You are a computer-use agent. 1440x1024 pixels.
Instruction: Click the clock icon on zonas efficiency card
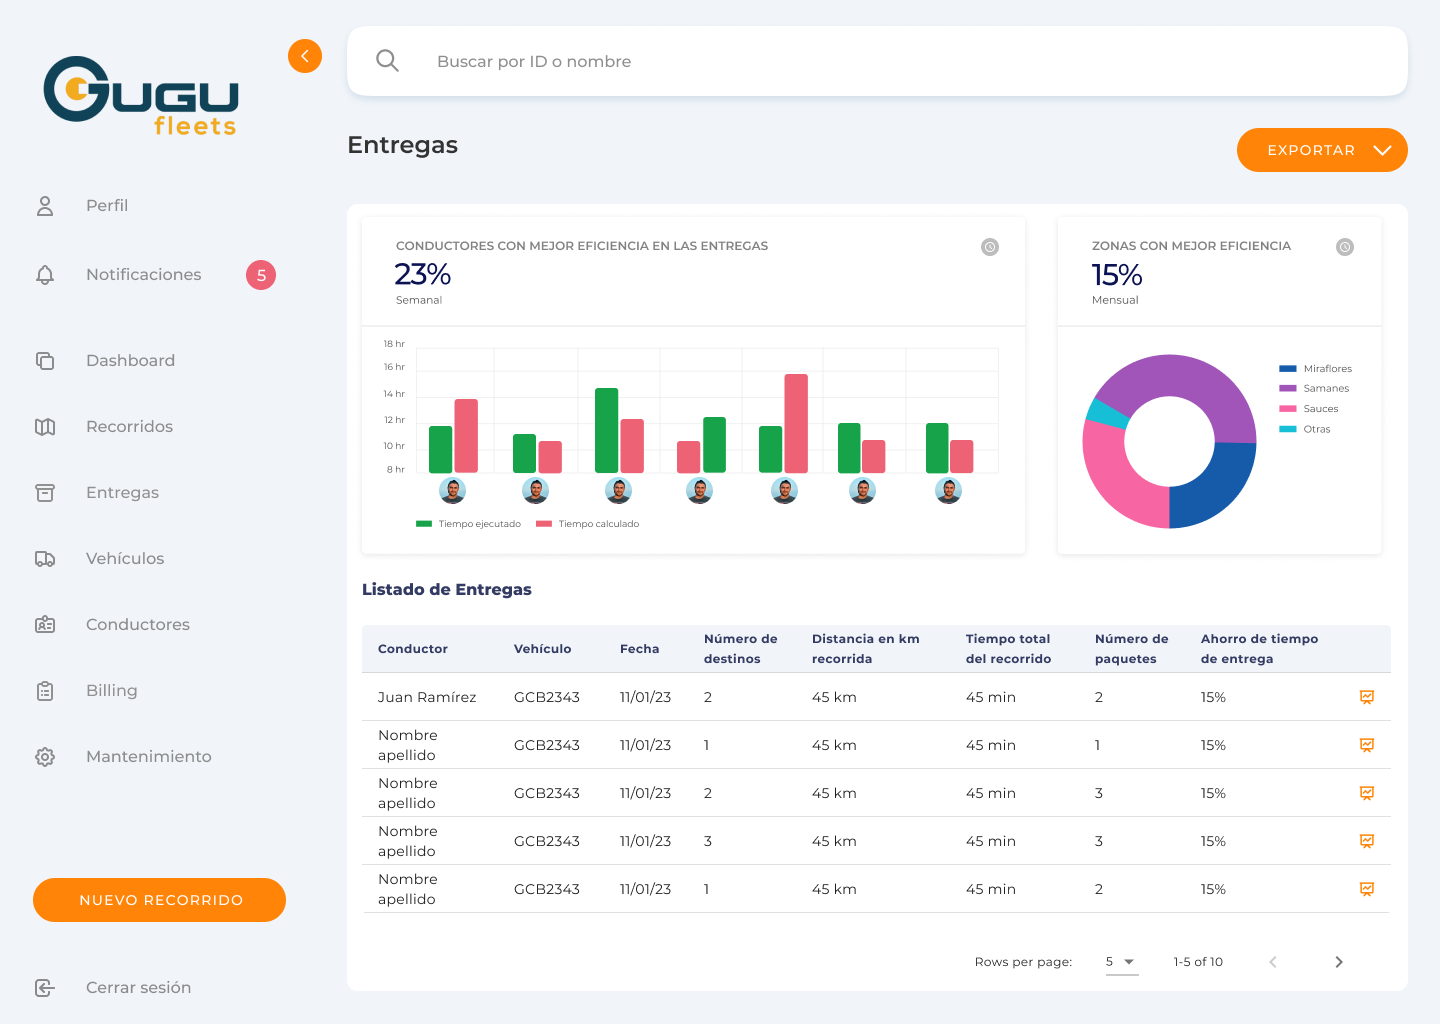click(1345, 247)
